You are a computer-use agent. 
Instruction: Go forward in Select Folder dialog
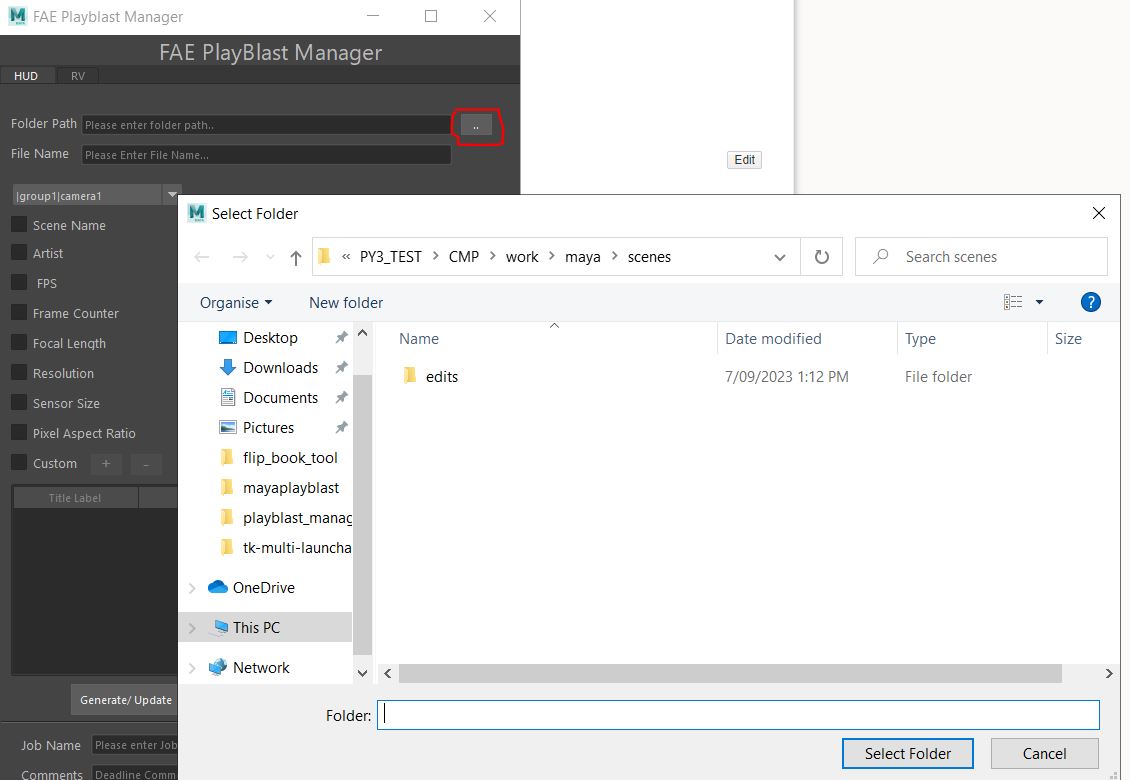(239, 257)
